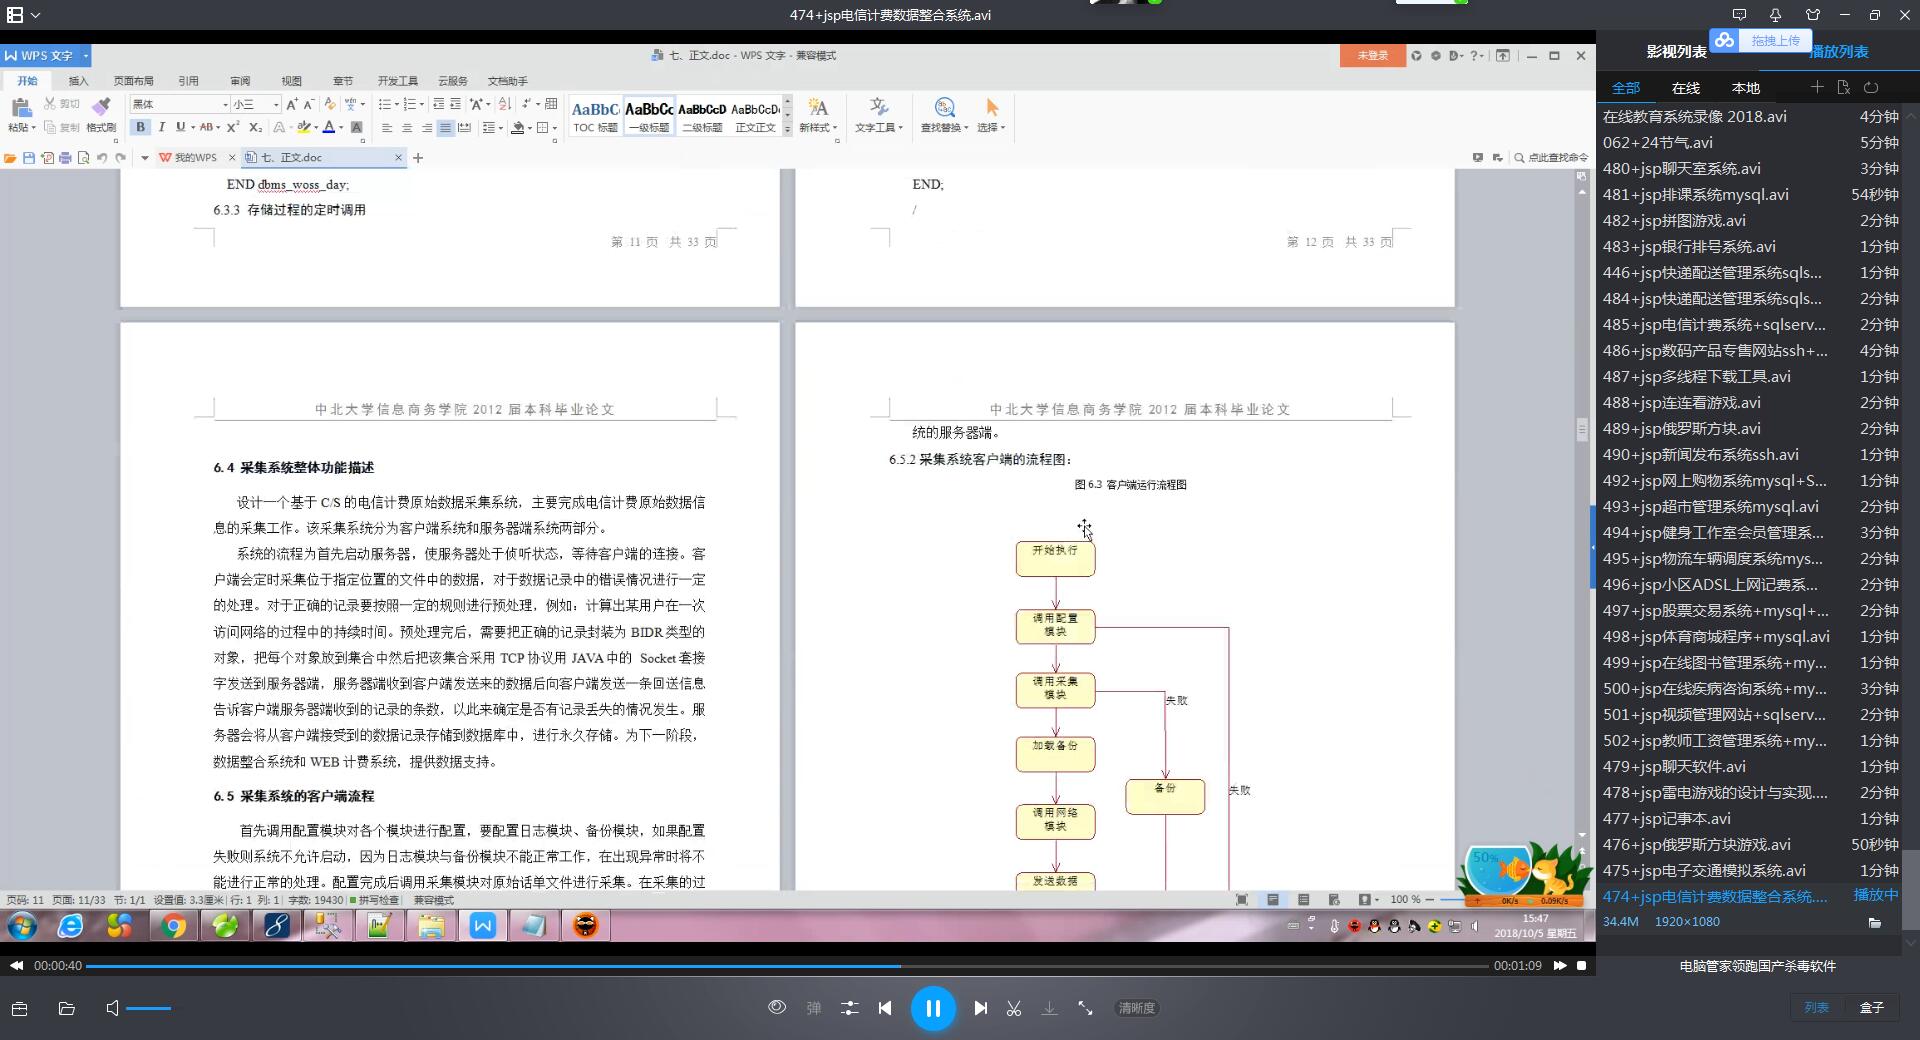
Task: Click the font color A swatch
Action: (328, 127)
